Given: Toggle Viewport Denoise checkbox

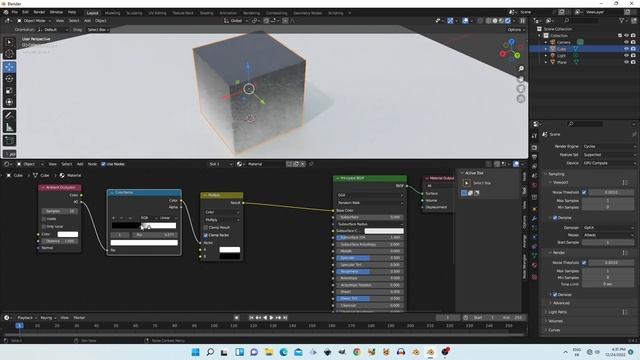Looking at the screenshot, I should (555, 218).
